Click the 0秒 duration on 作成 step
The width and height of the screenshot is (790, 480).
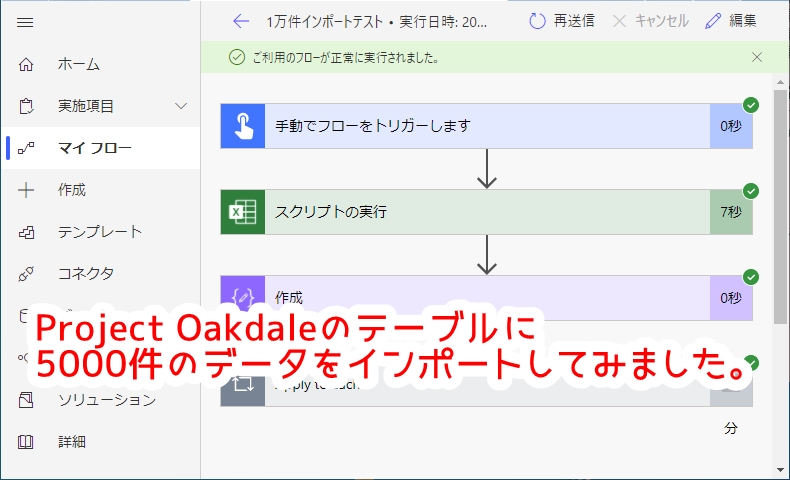pyautogui.click(x=731, y=298)
